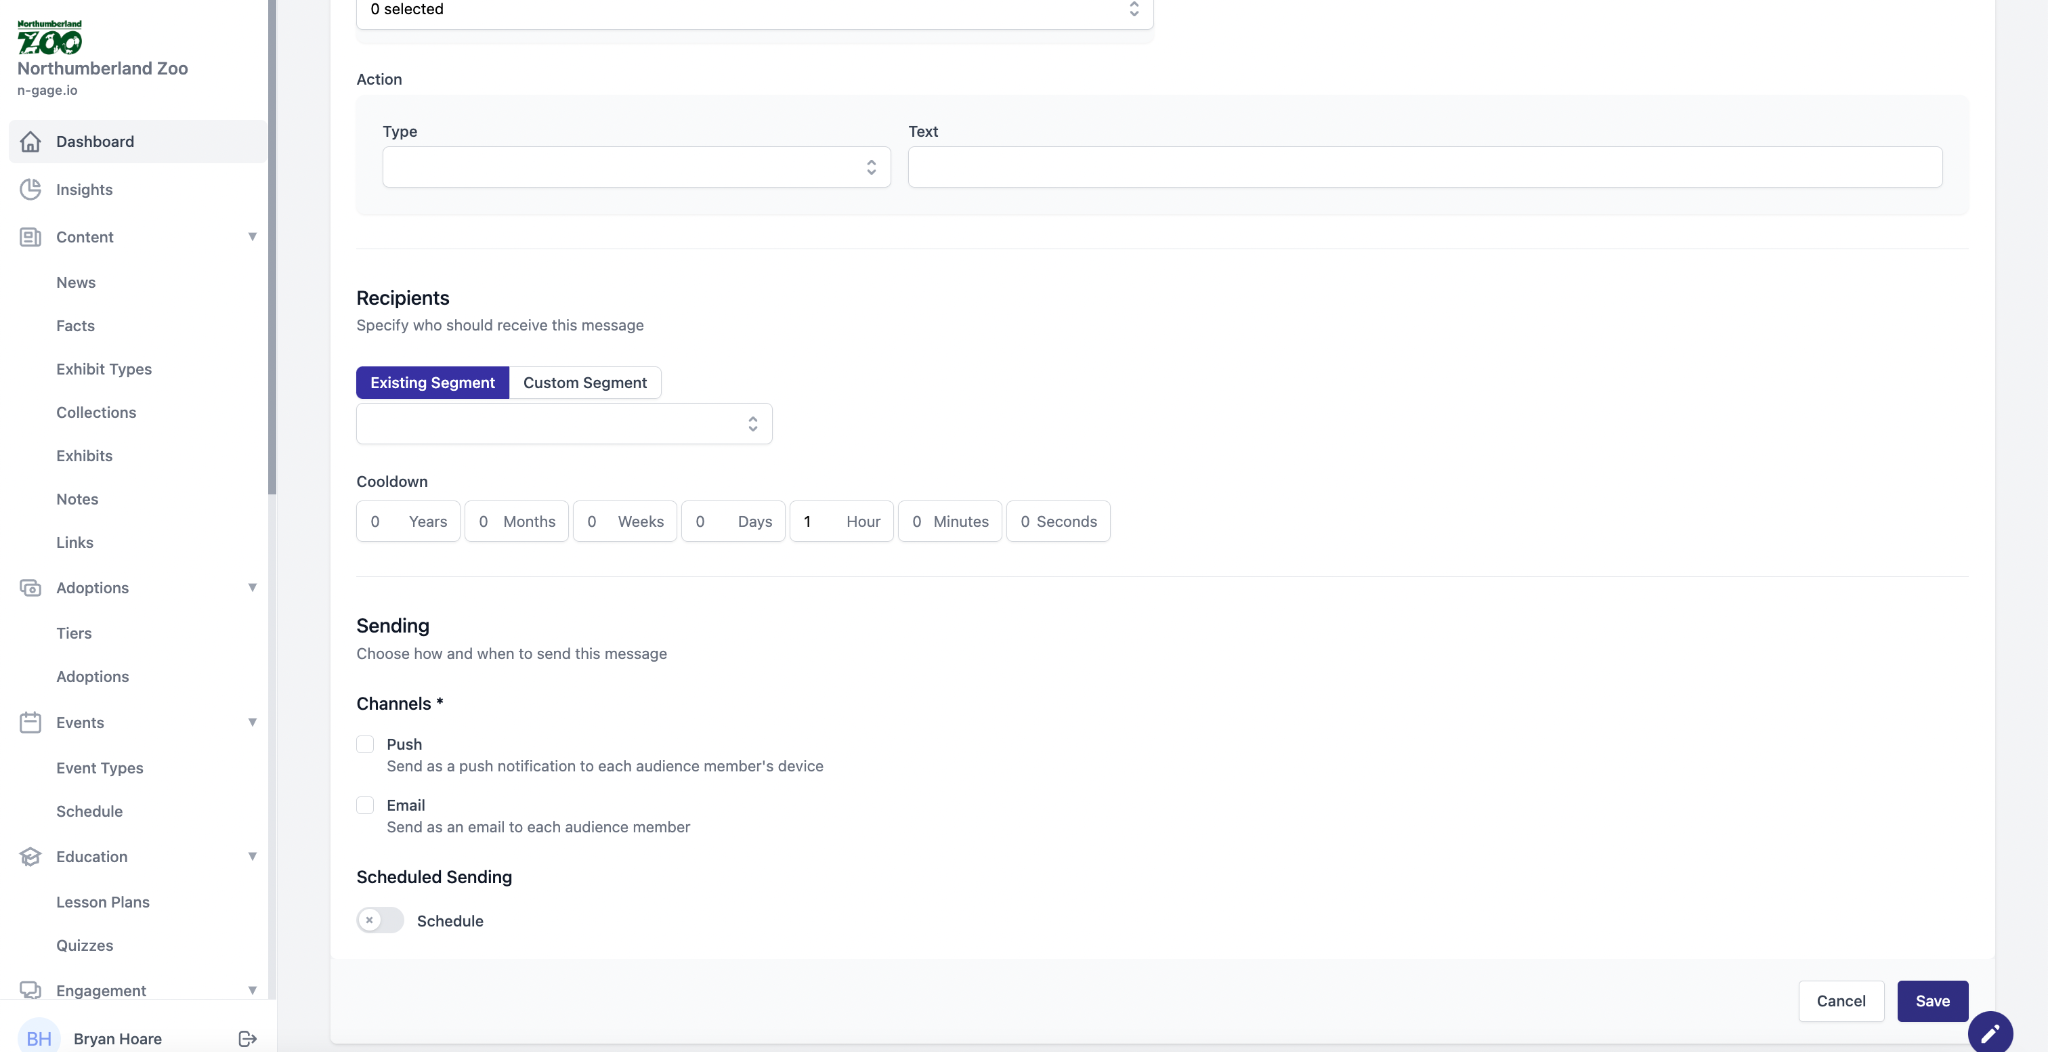Enable the Push channel checkbox
This screenshot has width=2048, height=1052.
click(x=365, y=744)
